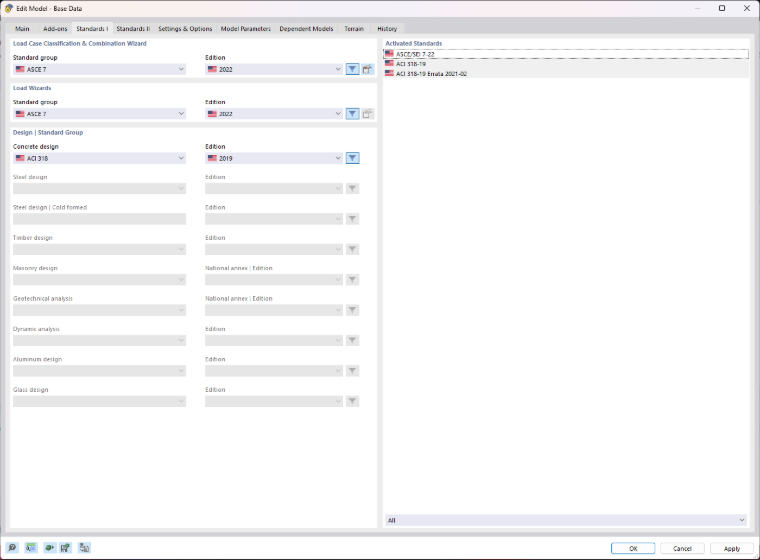Click filter icon in Aluminum design row
760x560 pixels.
352,371
